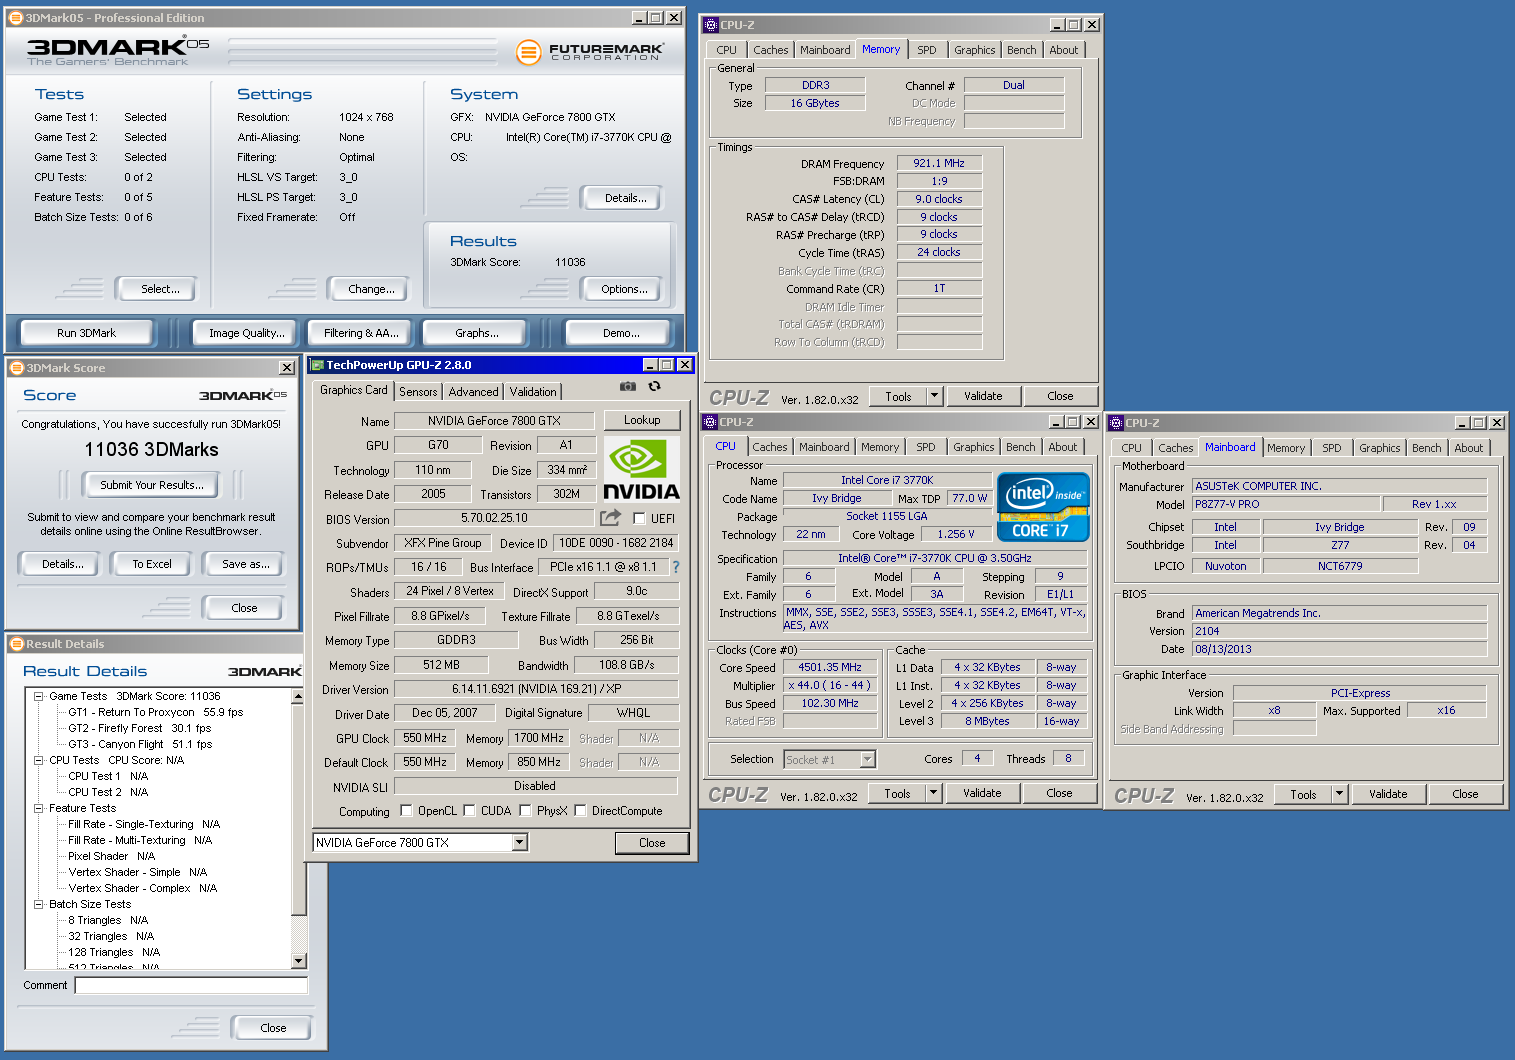This screenshot has height=1060, width=1515.
Task: Enable the OpenCL computing checkbox
Action: 406,811
